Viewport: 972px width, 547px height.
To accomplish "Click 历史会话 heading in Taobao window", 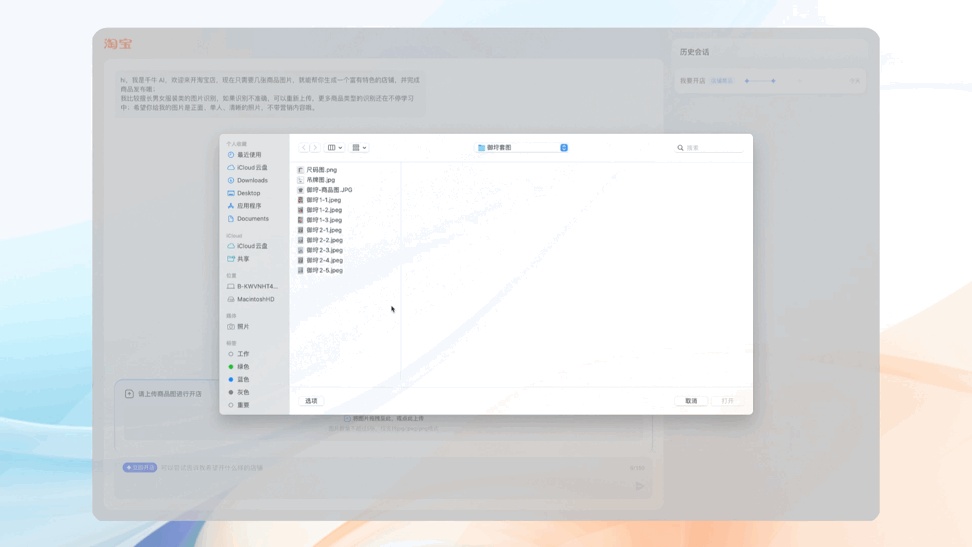I will click(694, 52).
